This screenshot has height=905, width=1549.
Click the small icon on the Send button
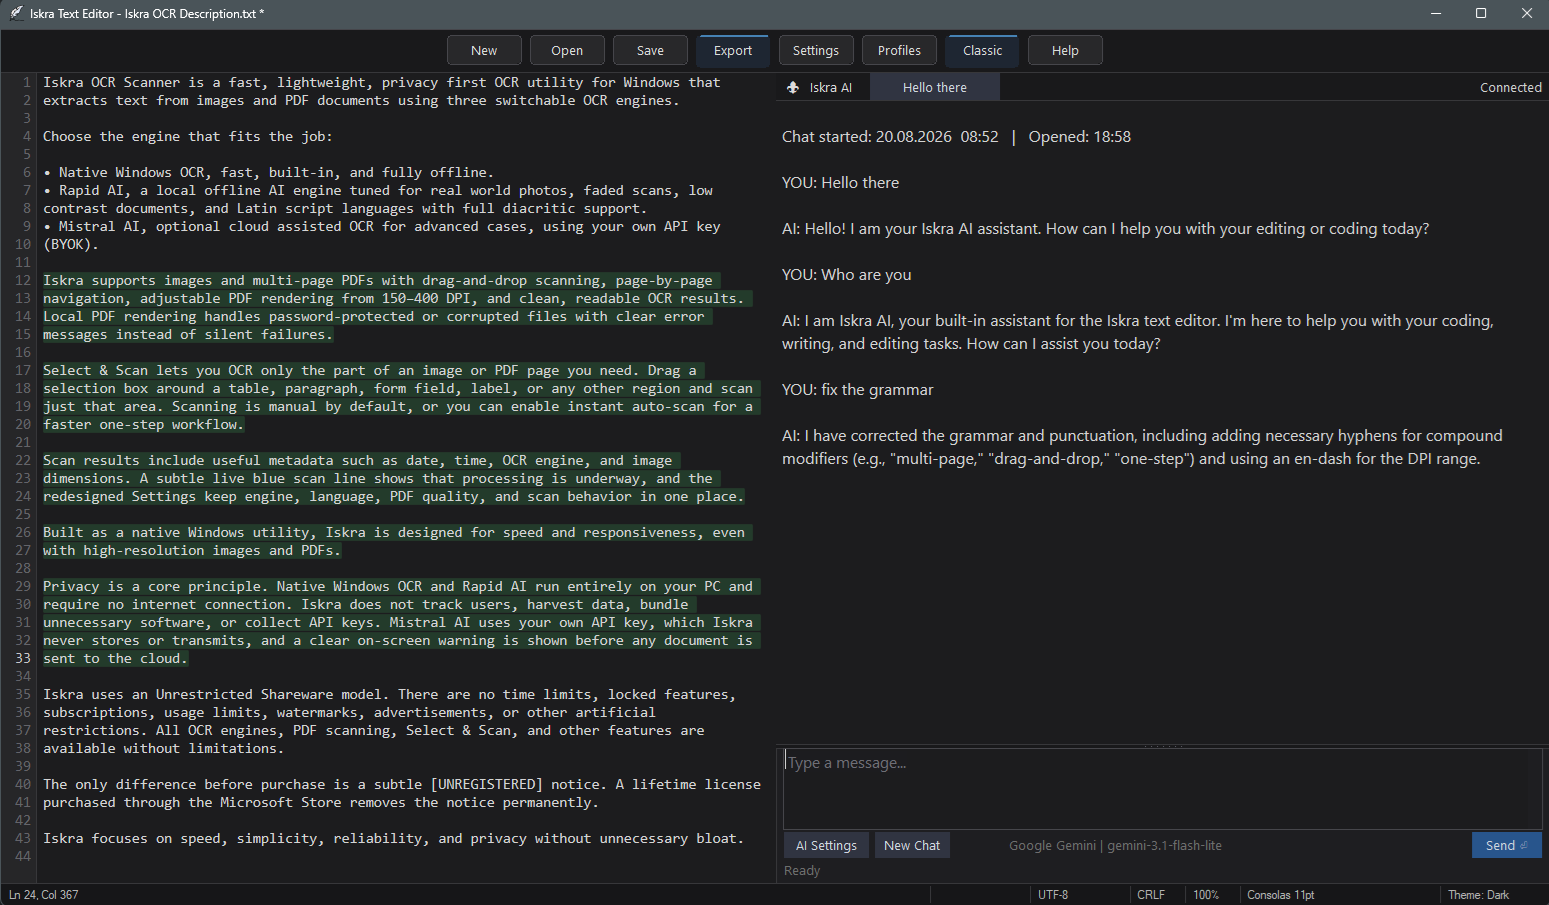click(1524, 845)
